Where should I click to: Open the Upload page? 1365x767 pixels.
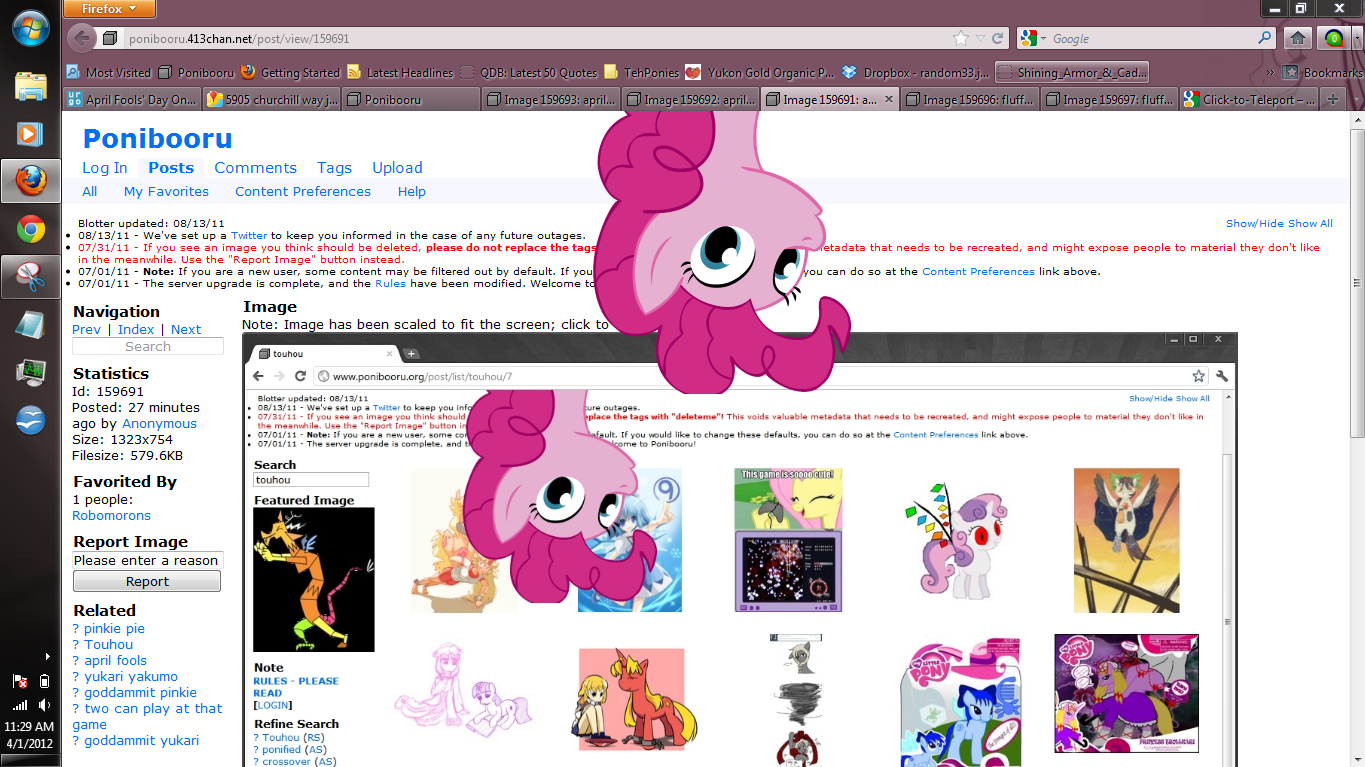pos(397,168)
